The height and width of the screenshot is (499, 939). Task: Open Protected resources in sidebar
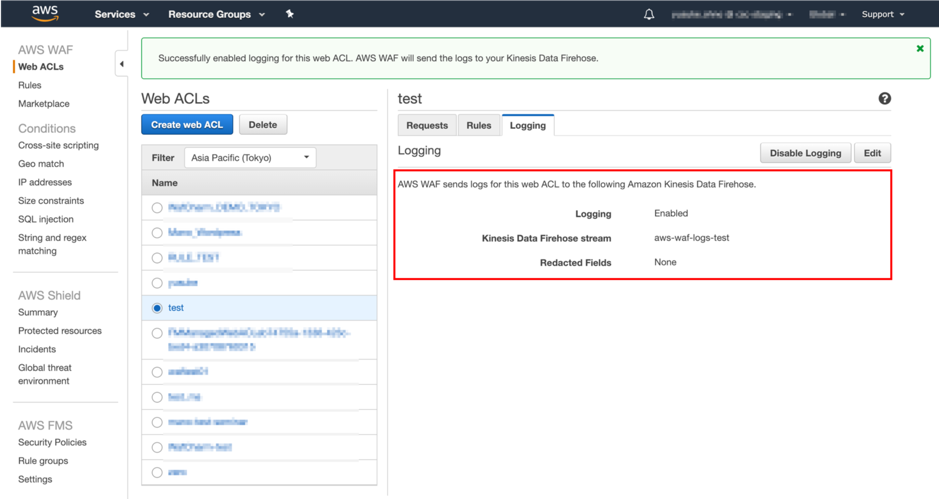pyautogui.click(x=60, y=331)
